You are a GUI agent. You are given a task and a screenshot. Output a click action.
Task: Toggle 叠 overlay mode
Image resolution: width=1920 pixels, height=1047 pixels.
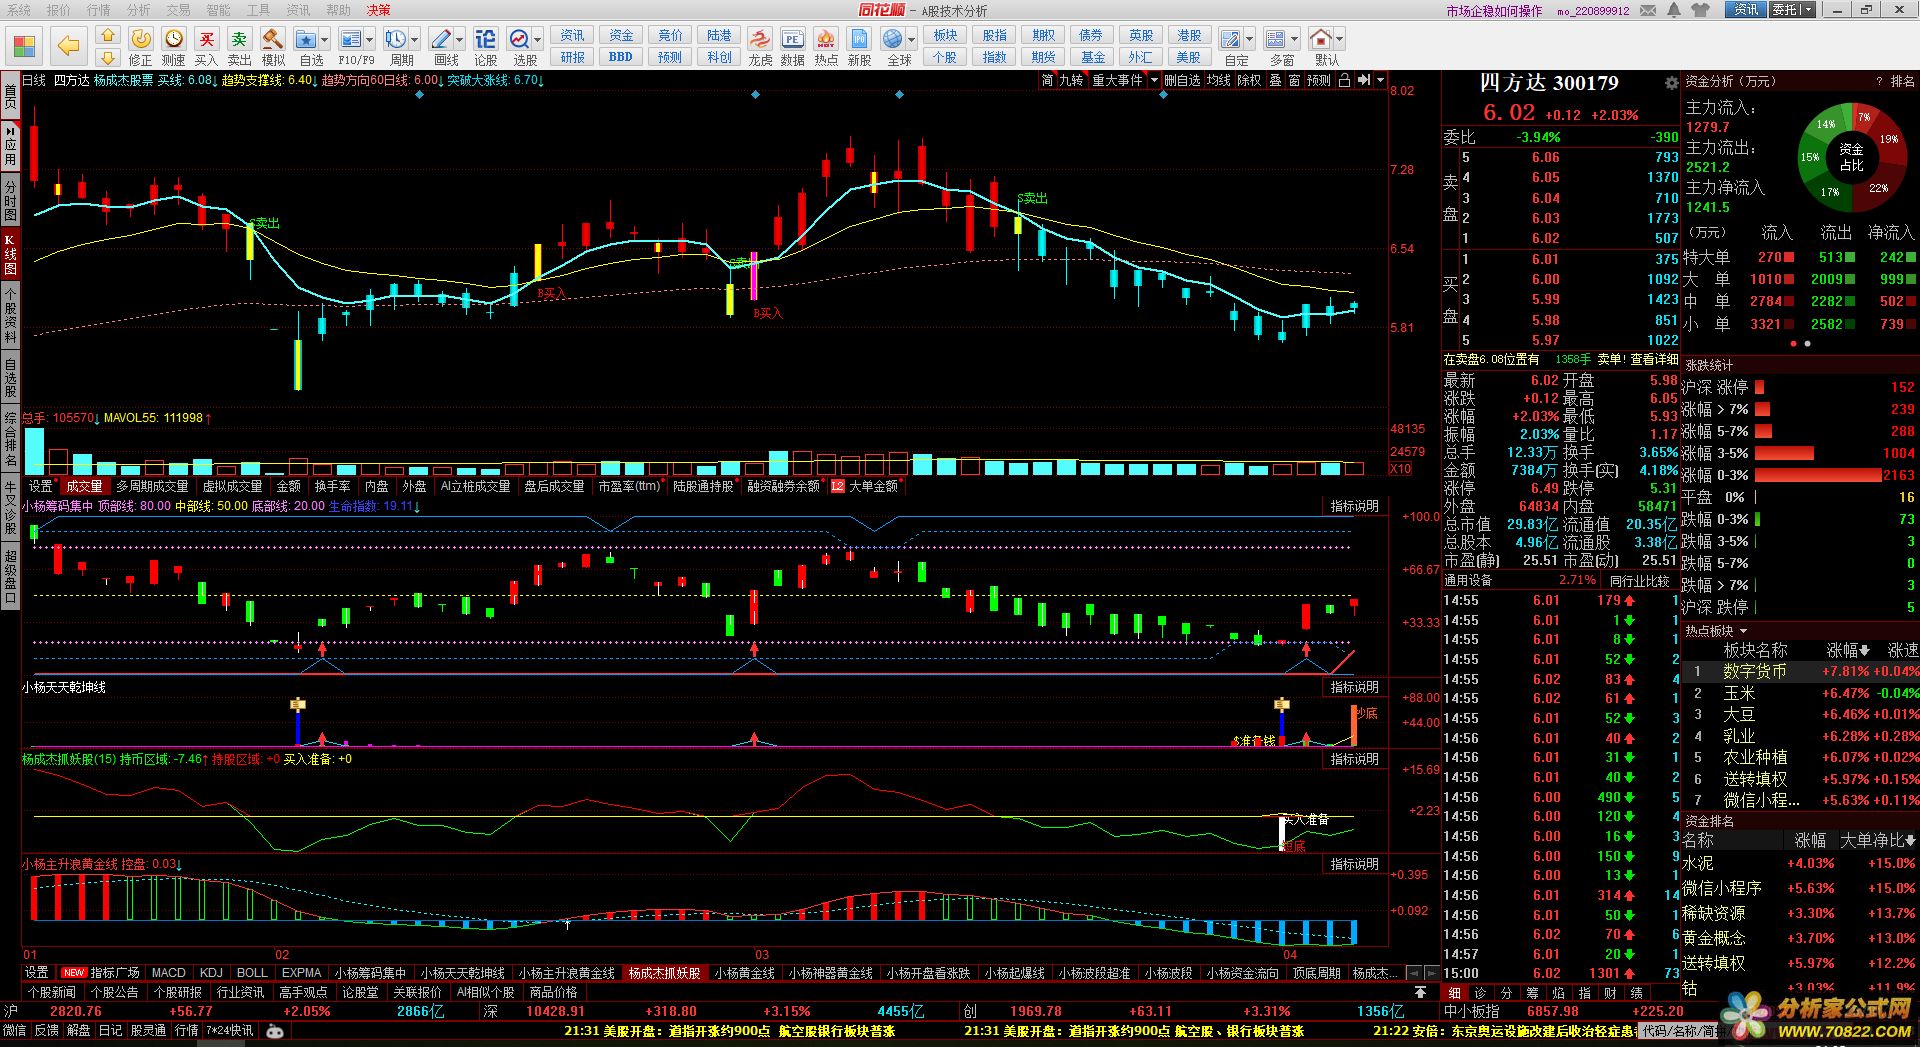1275,80
